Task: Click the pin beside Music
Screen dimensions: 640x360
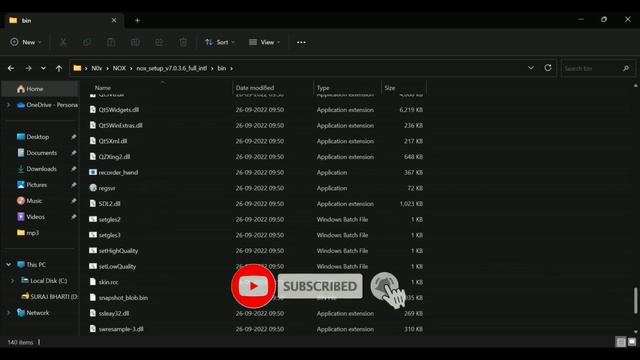Action: coord(73,200)
